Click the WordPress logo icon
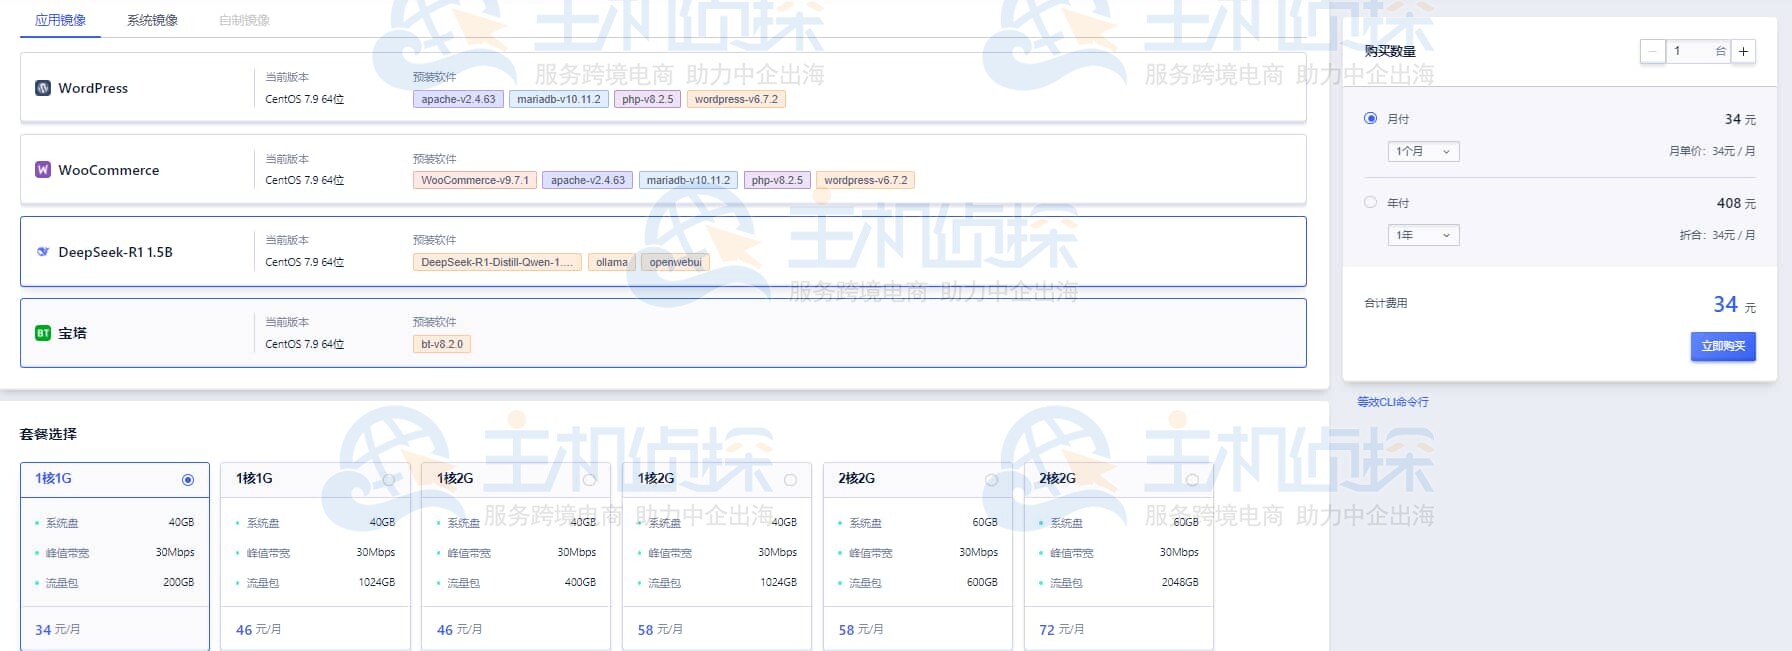 pyautogui.click(x=43, y=88)
